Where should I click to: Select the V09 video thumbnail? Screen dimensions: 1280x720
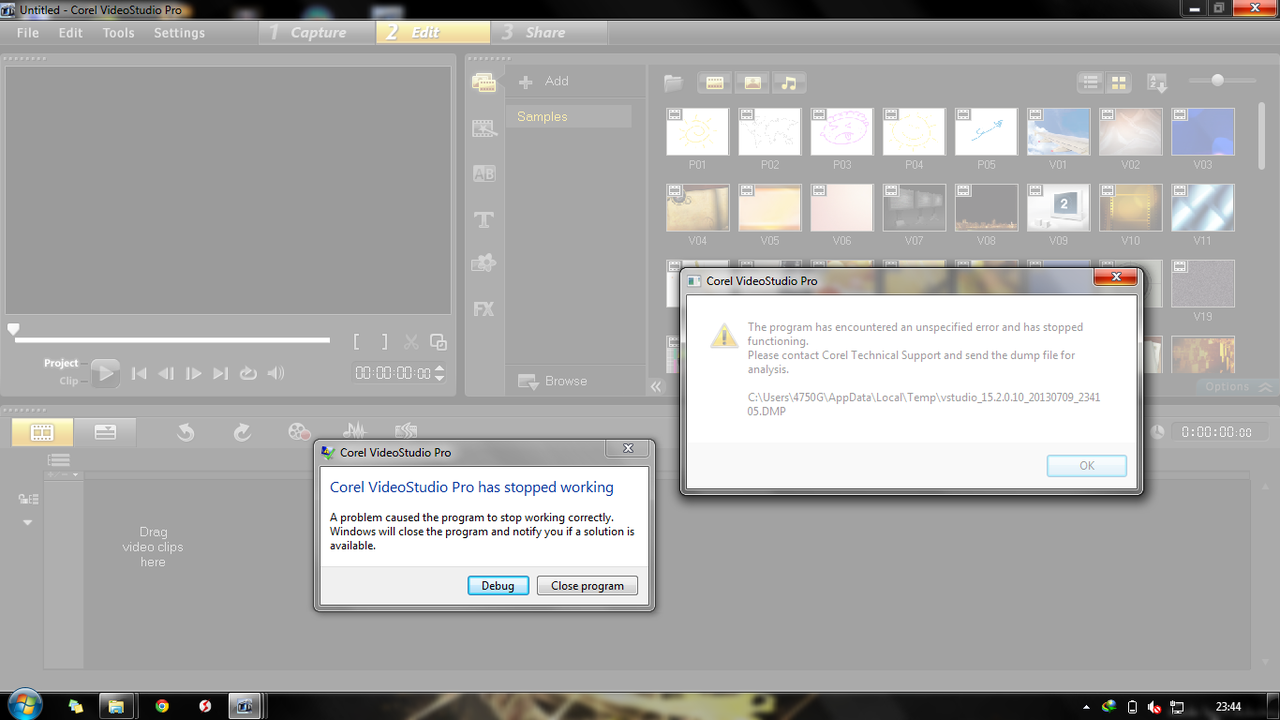point(1058,208)
